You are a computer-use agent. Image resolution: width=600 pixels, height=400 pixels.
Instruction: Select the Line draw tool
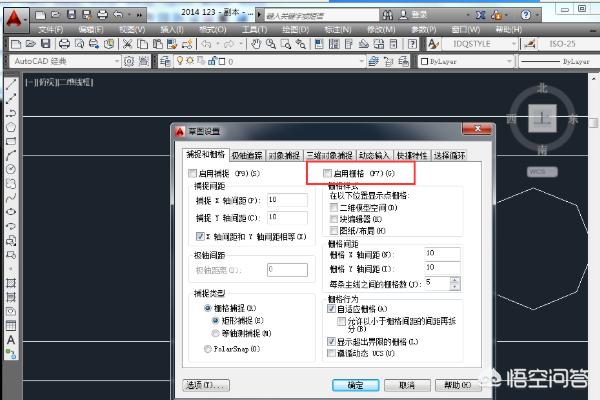pyautogui.click(x=10, y=84)
